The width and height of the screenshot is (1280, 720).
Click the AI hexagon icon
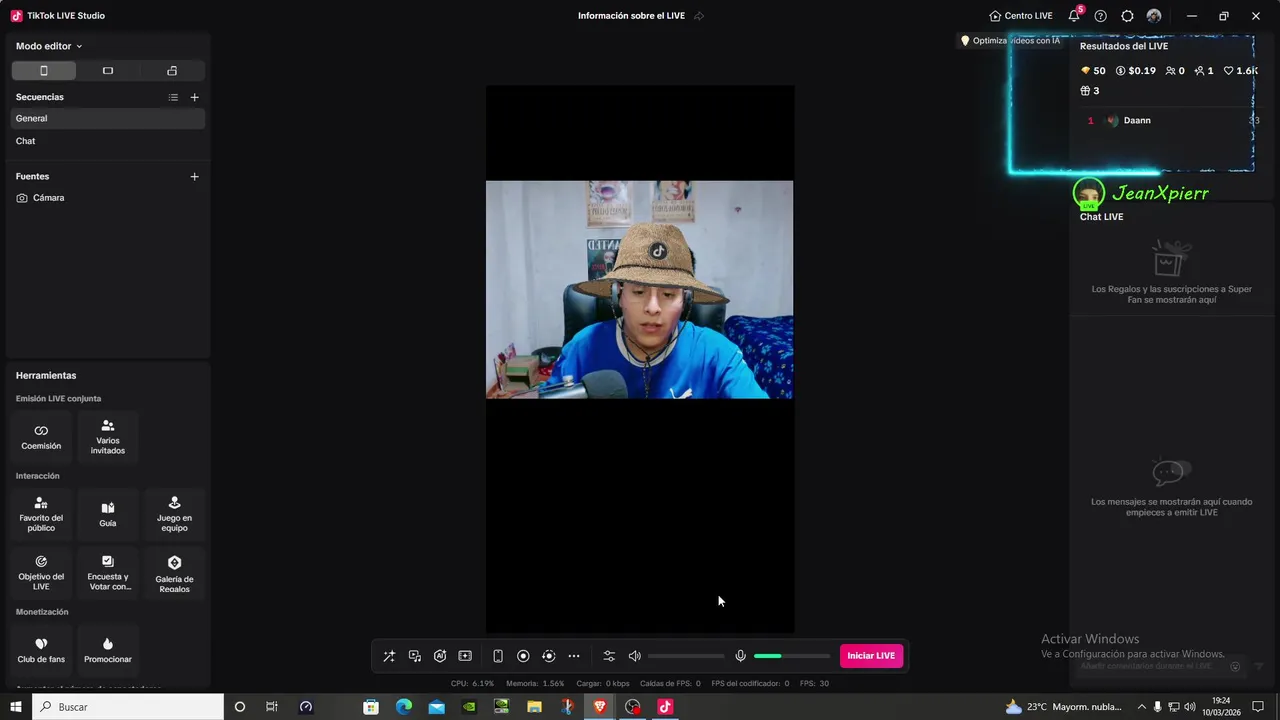pyautogui.click(x=440, y=656)
